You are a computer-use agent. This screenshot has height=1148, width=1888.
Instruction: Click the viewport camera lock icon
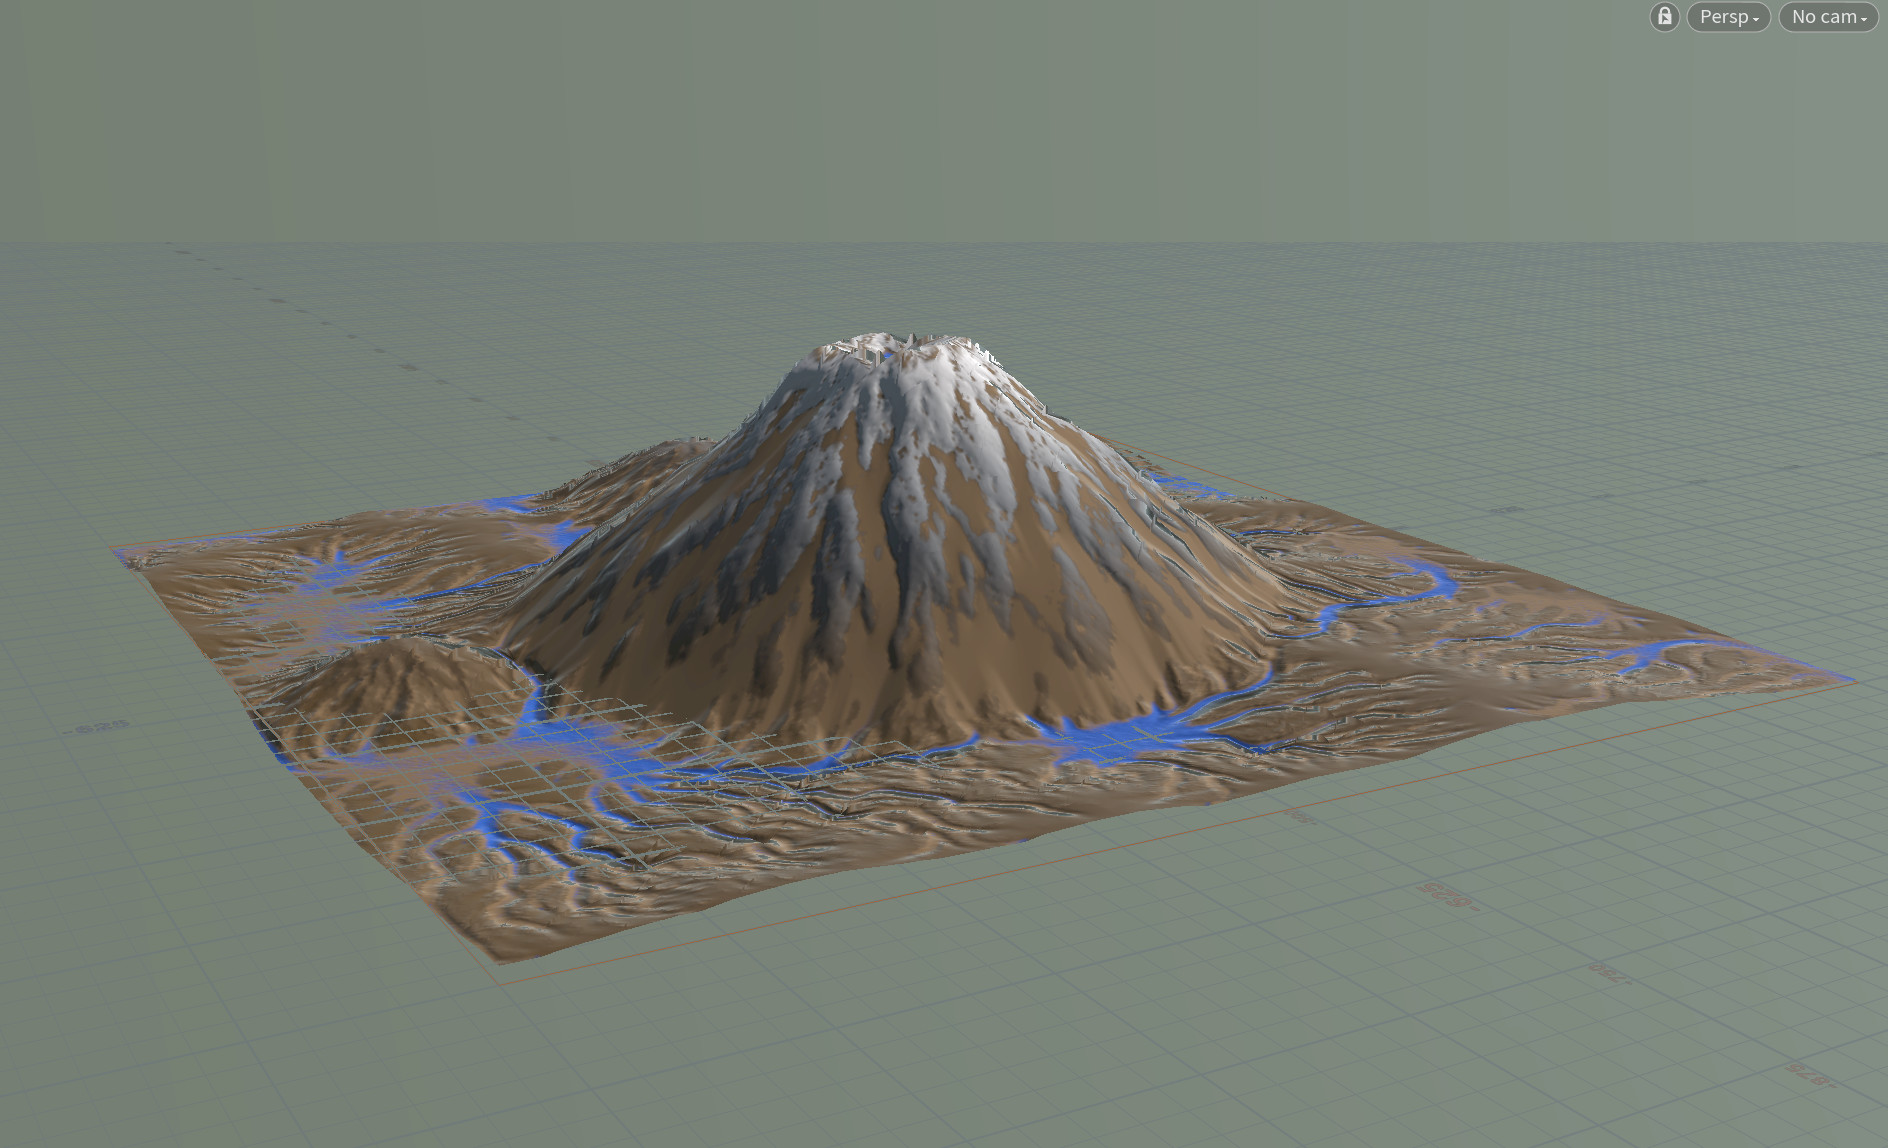pyautogui.click(x=1663, y=17)
